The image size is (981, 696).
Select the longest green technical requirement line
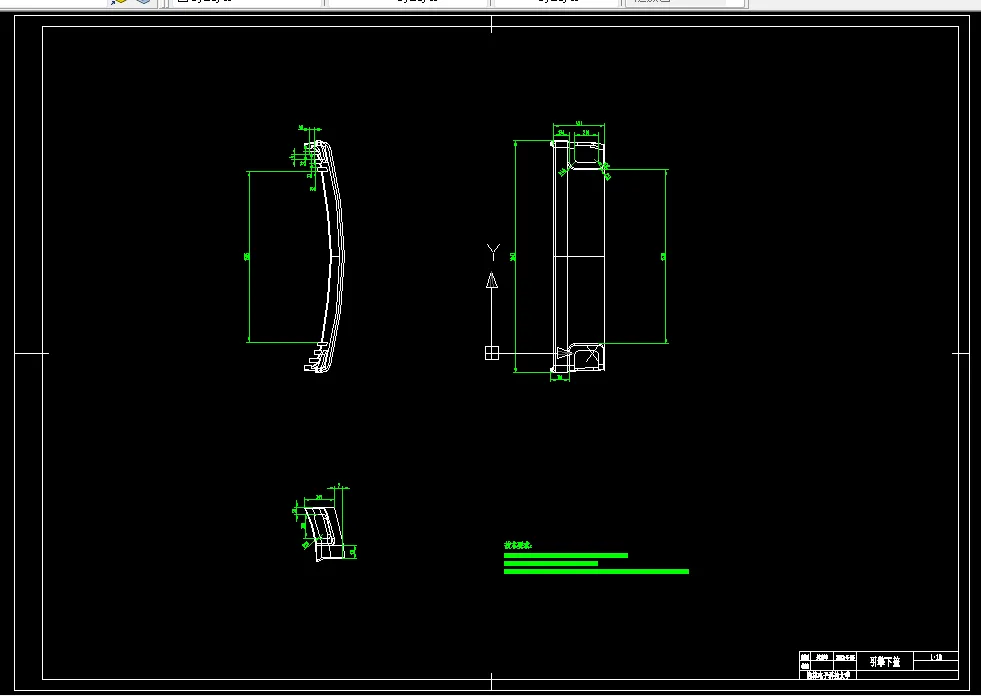coord(596,571)
